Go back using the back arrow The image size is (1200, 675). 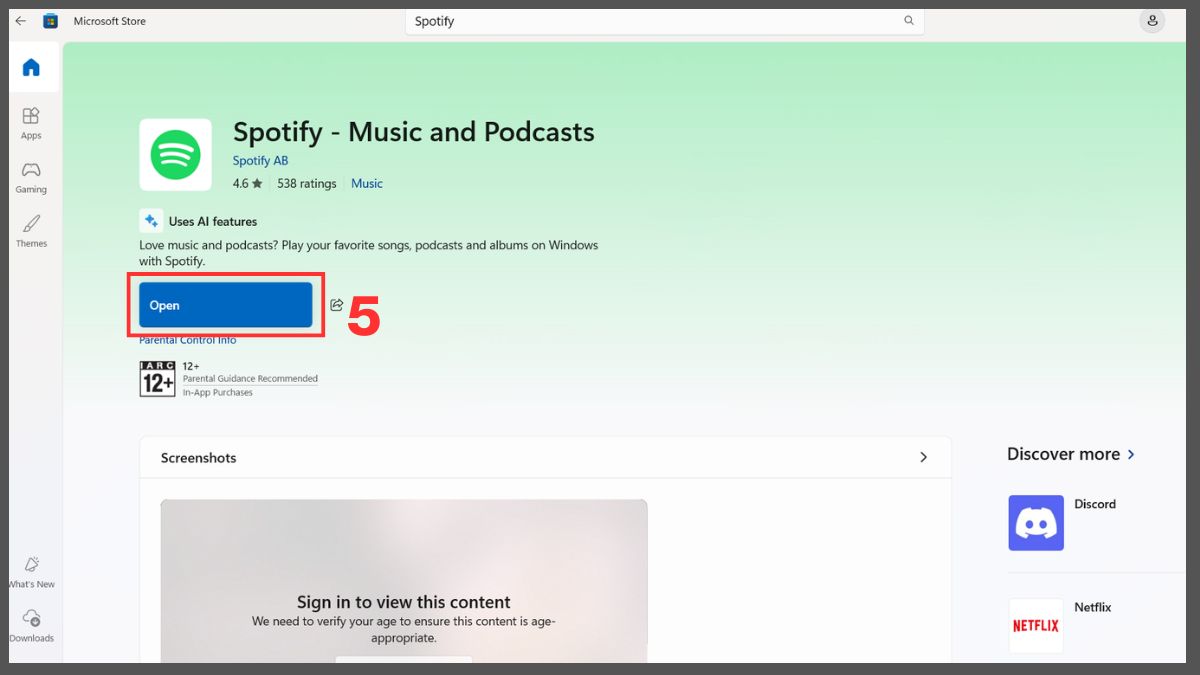[x=20, y=21]
